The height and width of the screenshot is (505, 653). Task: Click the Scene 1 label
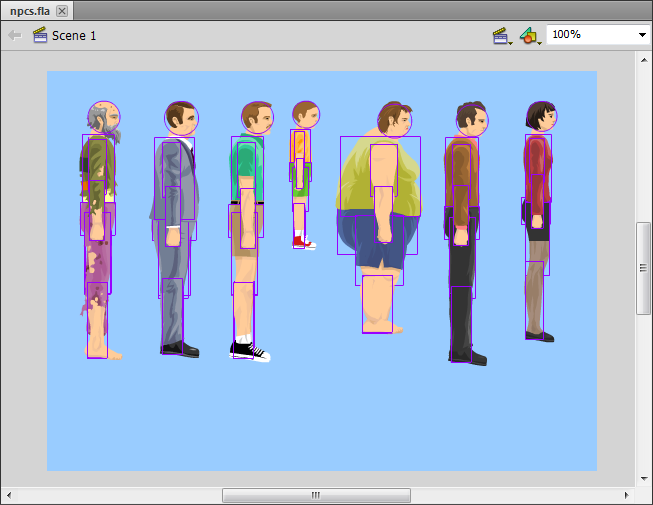pyautogui.click(x=74, y=36)
